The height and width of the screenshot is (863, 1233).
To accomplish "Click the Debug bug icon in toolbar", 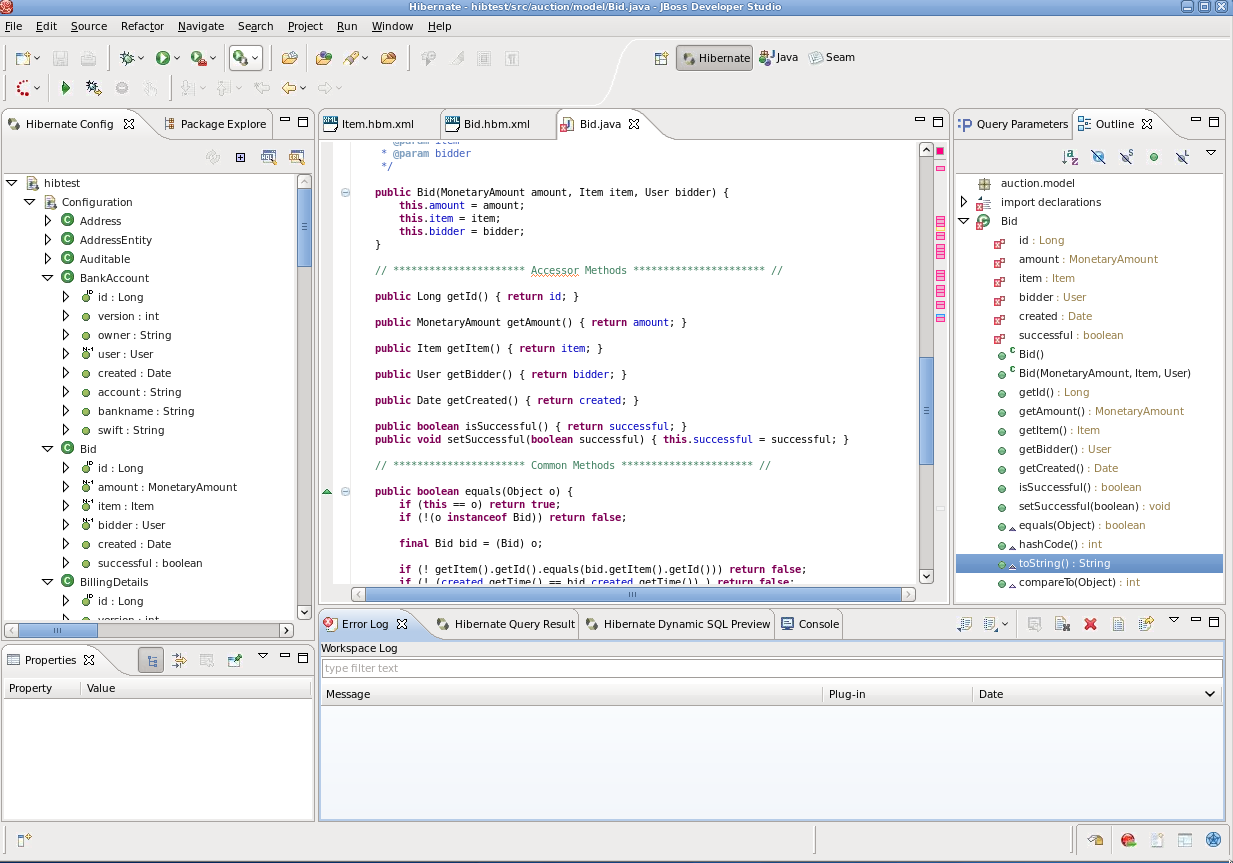I will pos(127,59).
